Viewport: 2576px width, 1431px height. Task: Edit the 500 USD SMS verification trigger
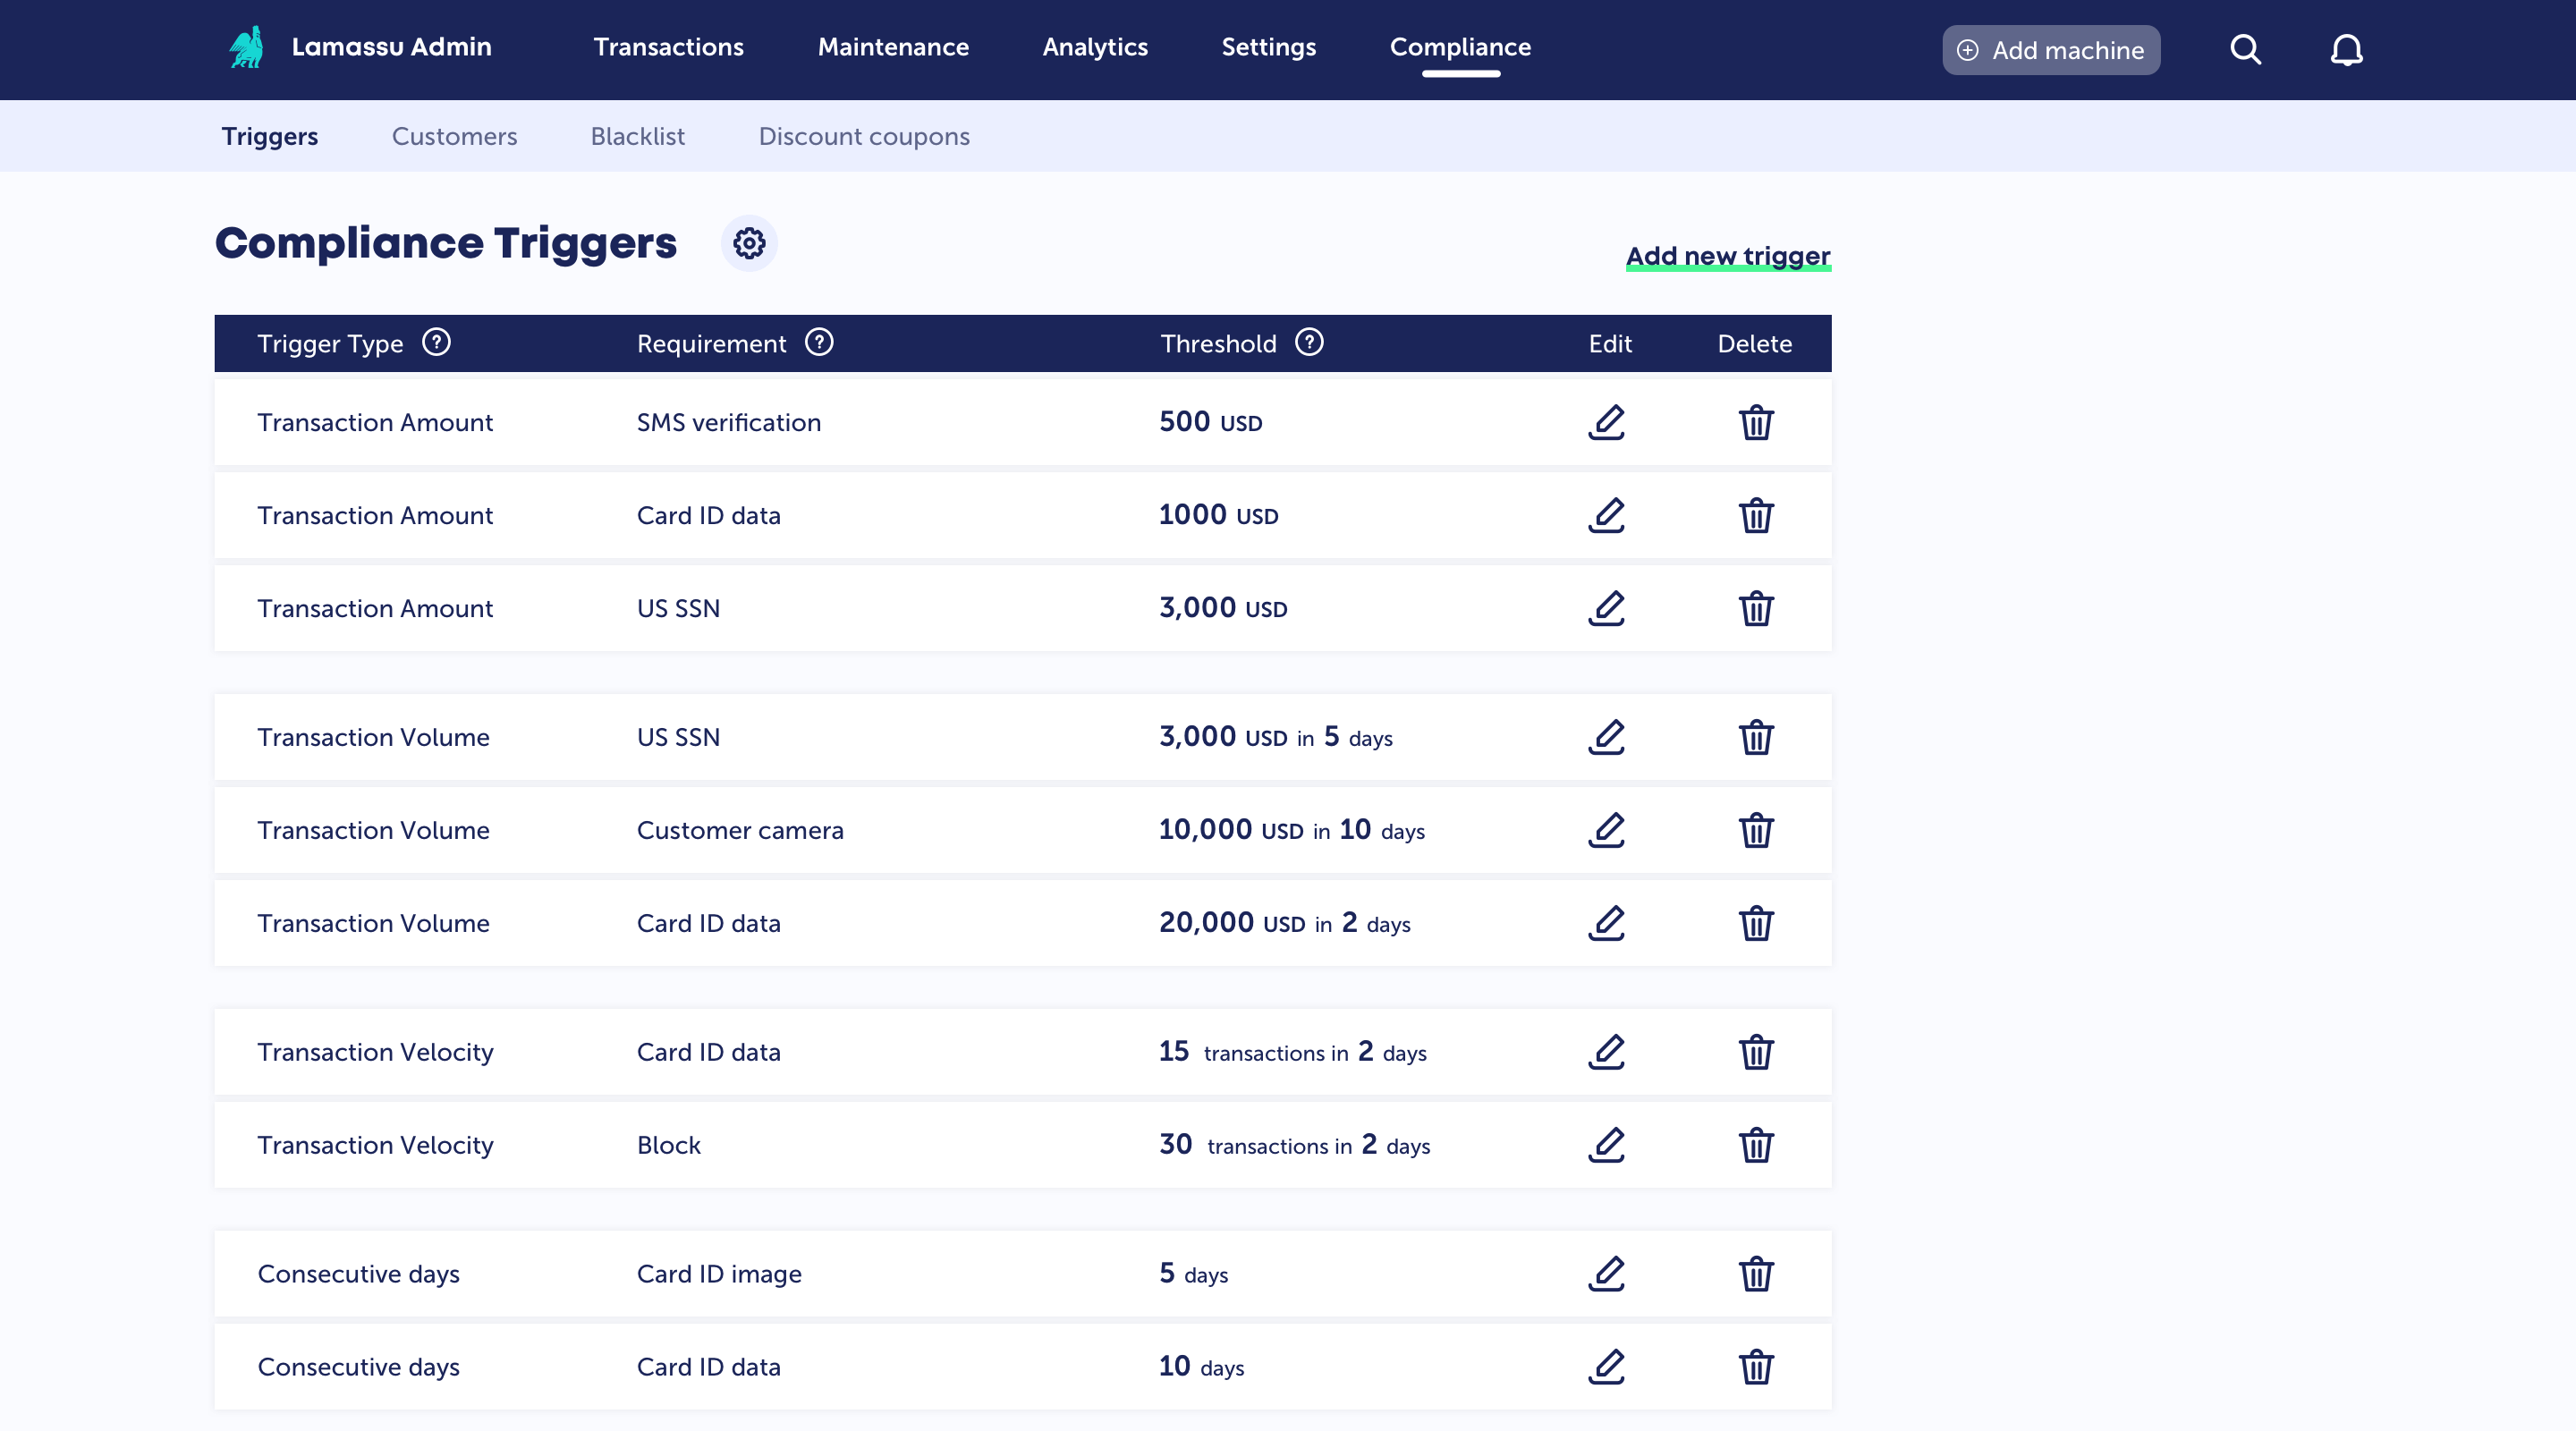(1606, 422)
